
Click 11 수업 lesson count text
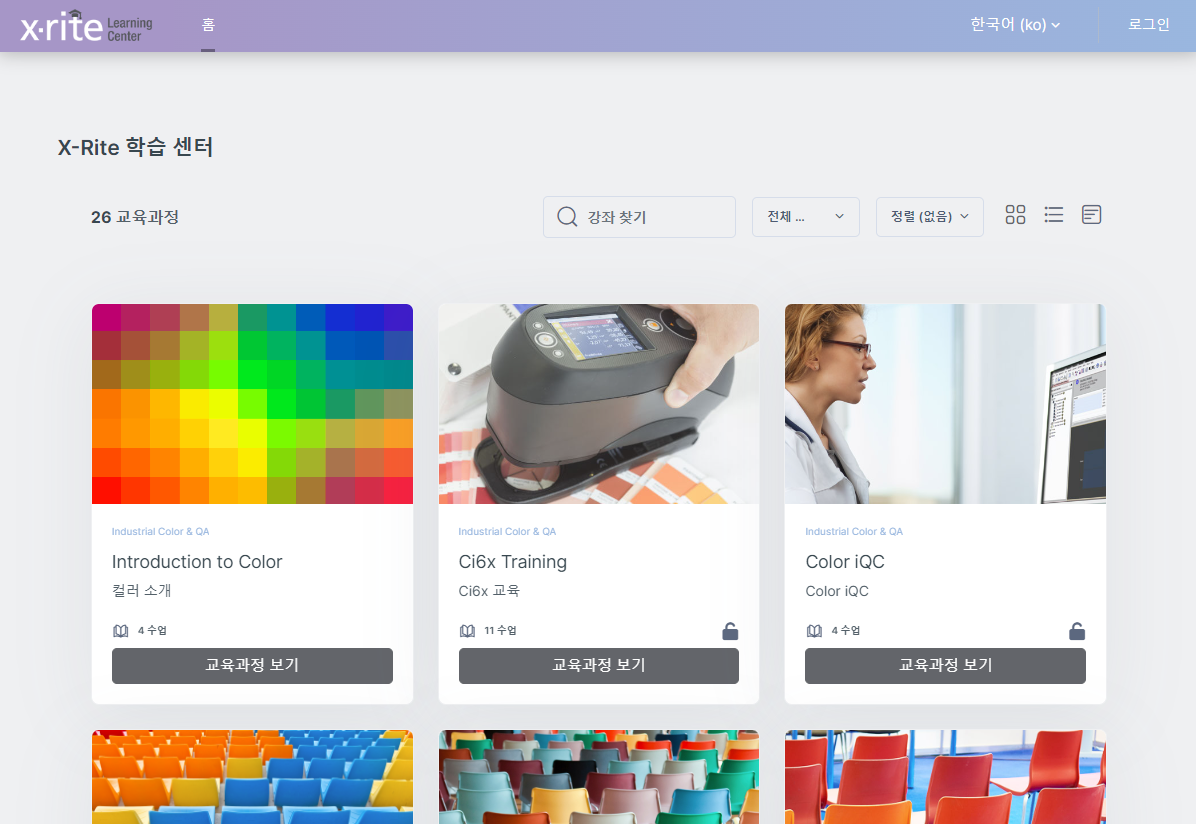tap(500, 631)
